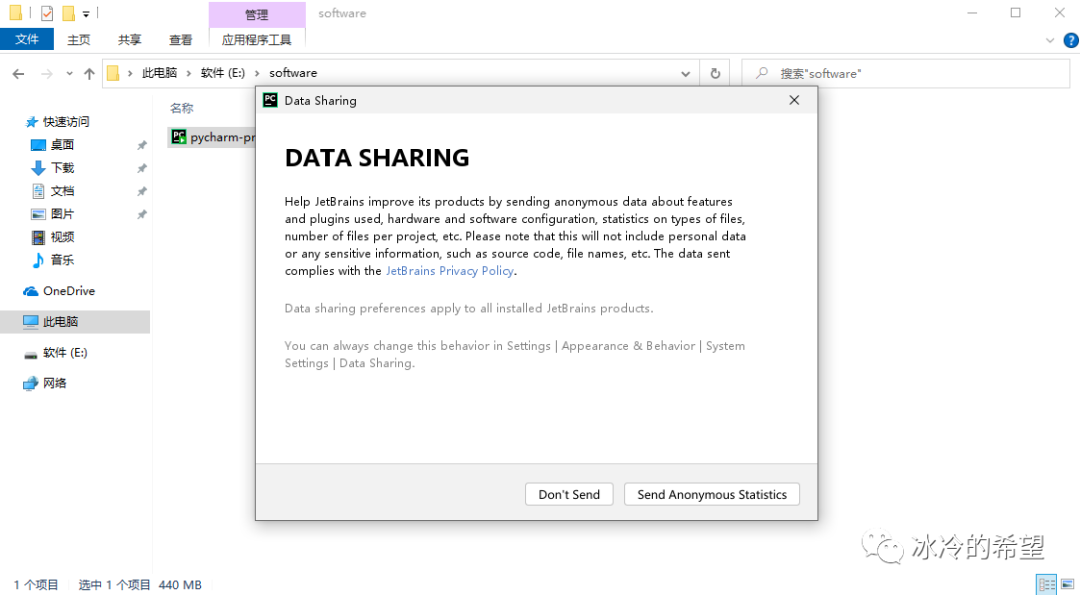
Task: Click 软件 (E:) in the address path
Action: click(x=222, y=73)
